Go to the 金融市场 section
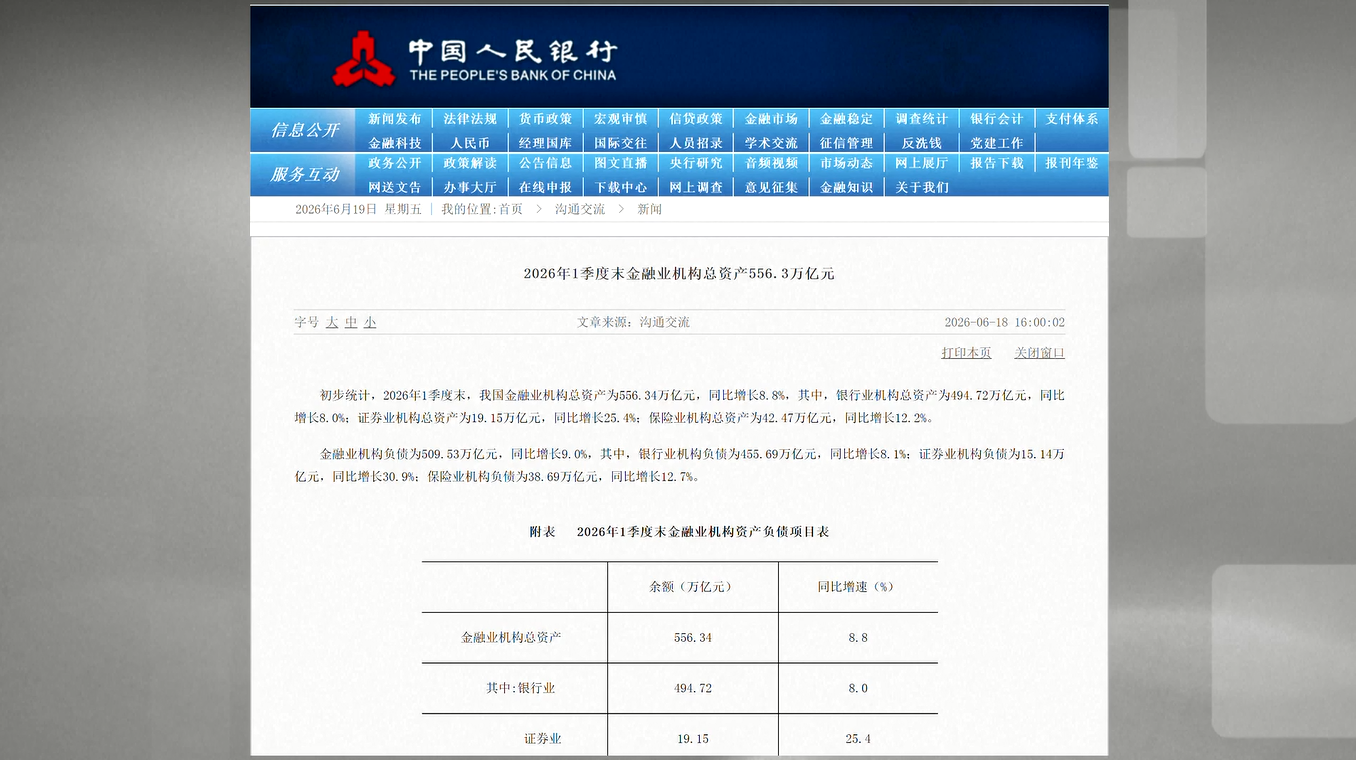This screenshot has height=760, width=1356. (771, 119)
